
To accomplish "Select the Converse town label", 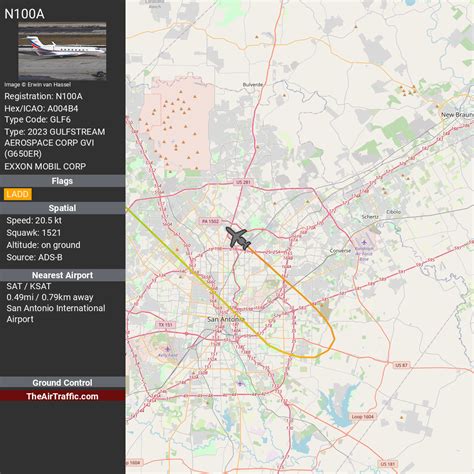I will [340, 251].
